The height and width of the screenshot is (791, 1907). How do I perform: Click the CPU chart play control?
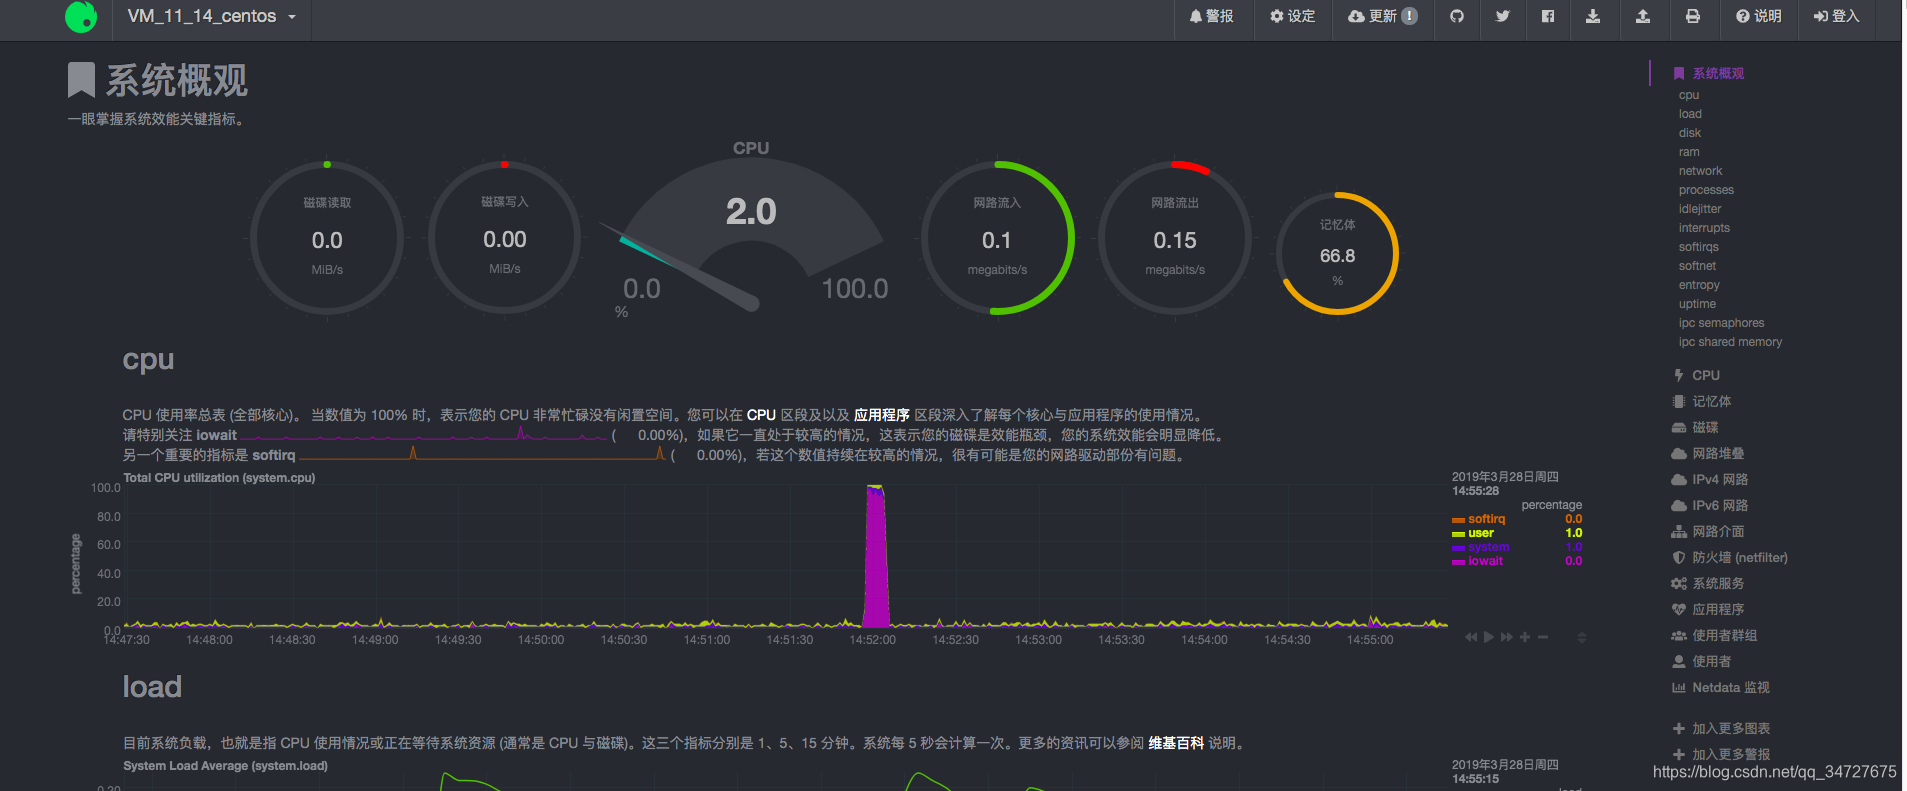[x=1489, y=637]
